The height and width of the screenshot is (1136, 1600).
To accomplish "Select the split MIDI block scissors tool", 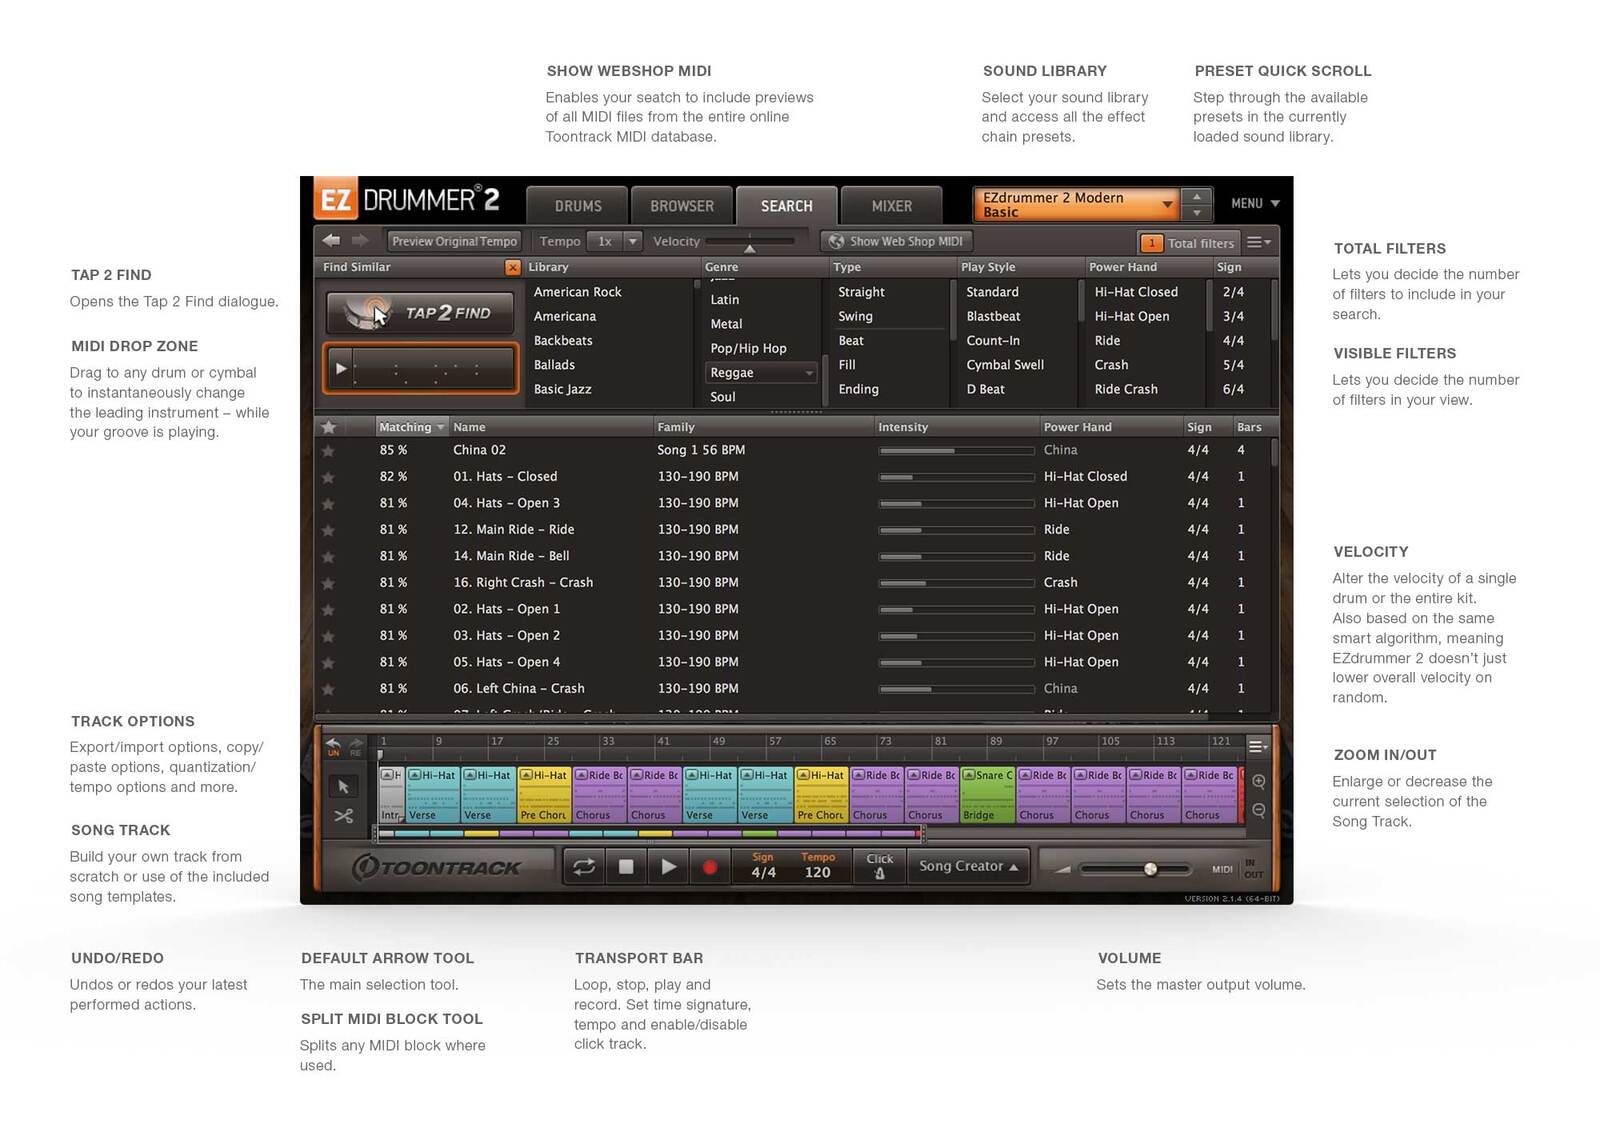I will 343,816.
